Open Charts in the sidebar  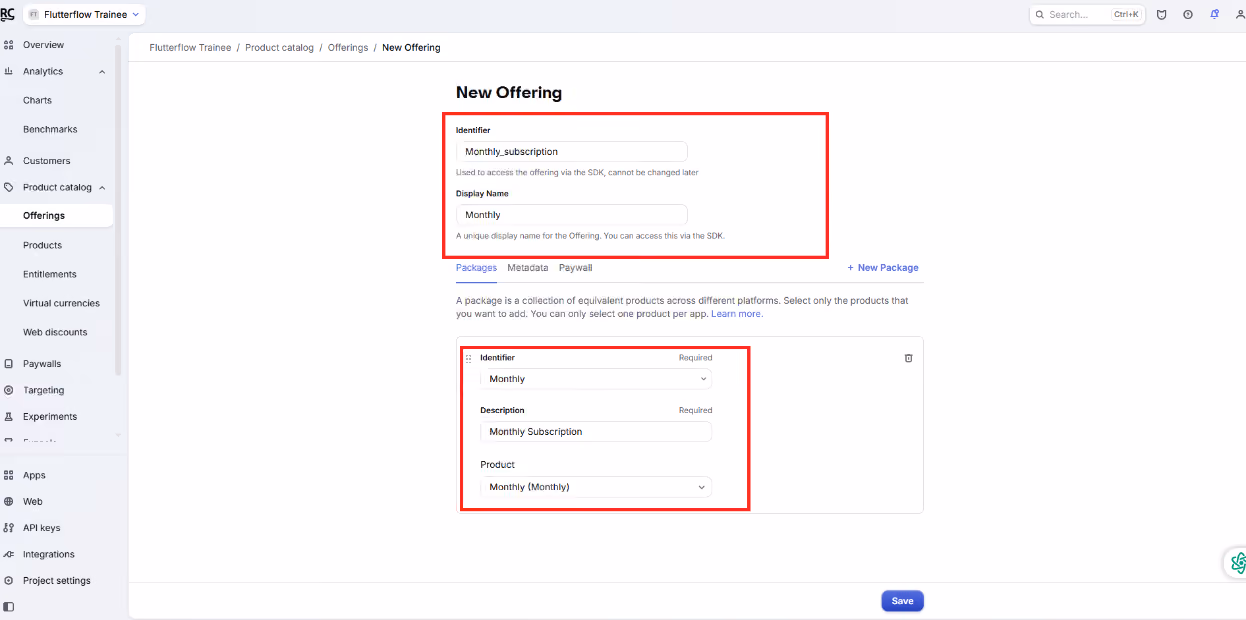coord(37,100)
